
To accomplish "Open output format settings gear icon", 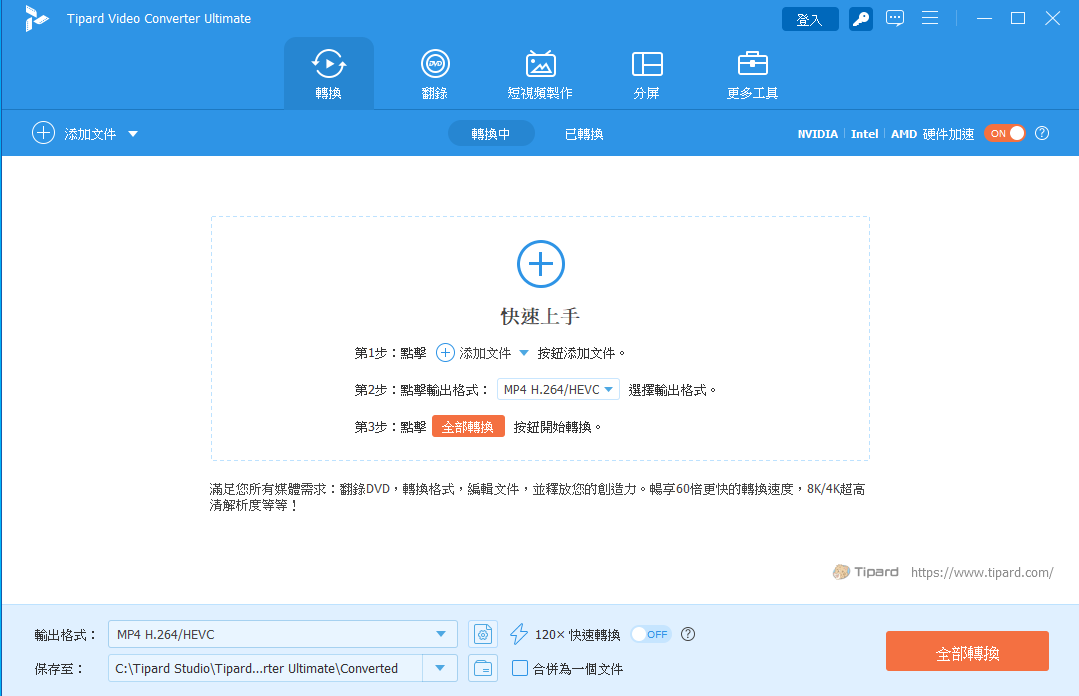I will pos(483,634).
